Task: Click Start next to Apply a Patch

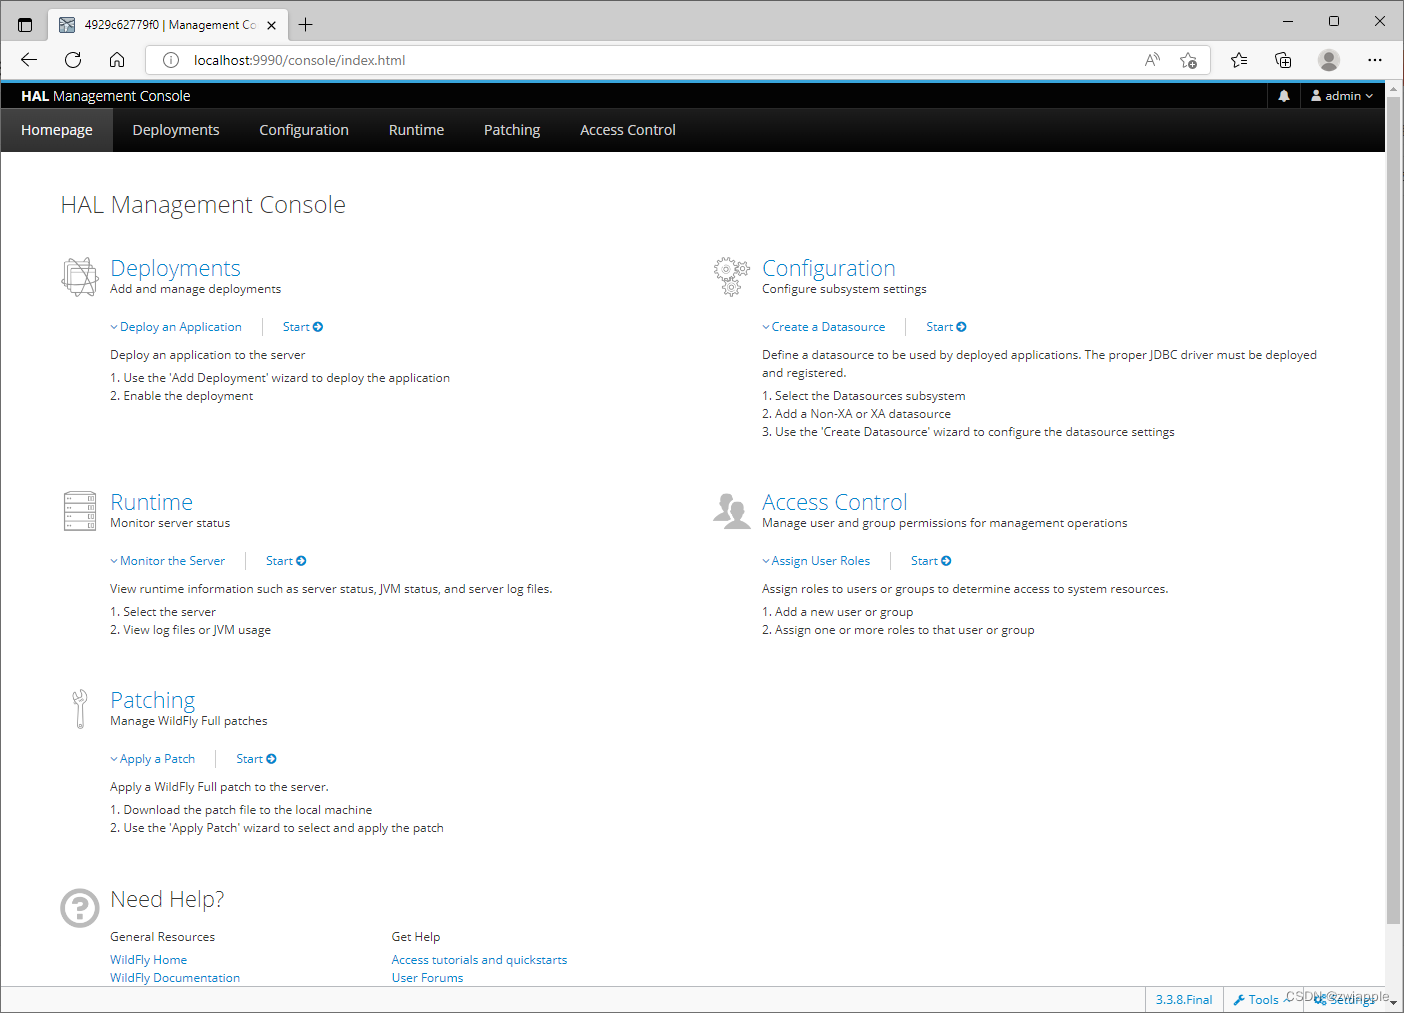Action: tap(255, 758)
